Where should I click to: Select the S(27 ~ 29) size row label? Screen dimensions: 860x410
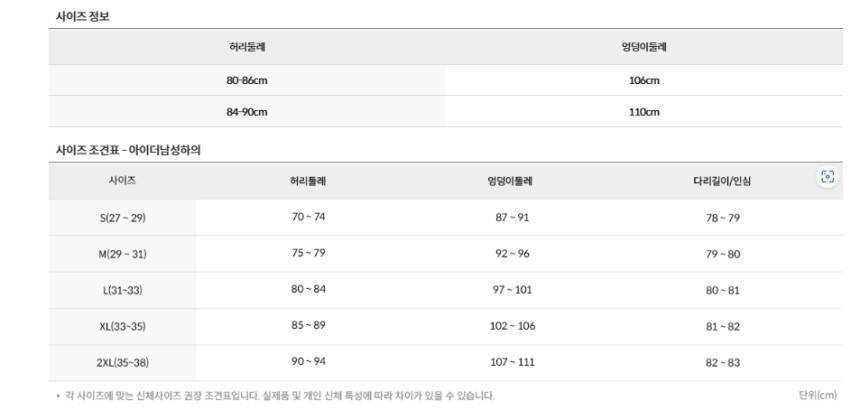122,217
